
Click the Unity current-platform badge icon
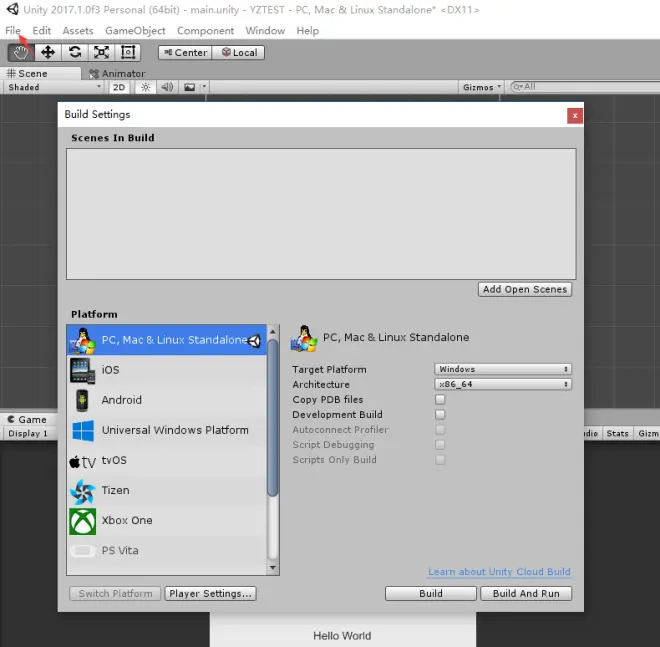click(254, 341)
